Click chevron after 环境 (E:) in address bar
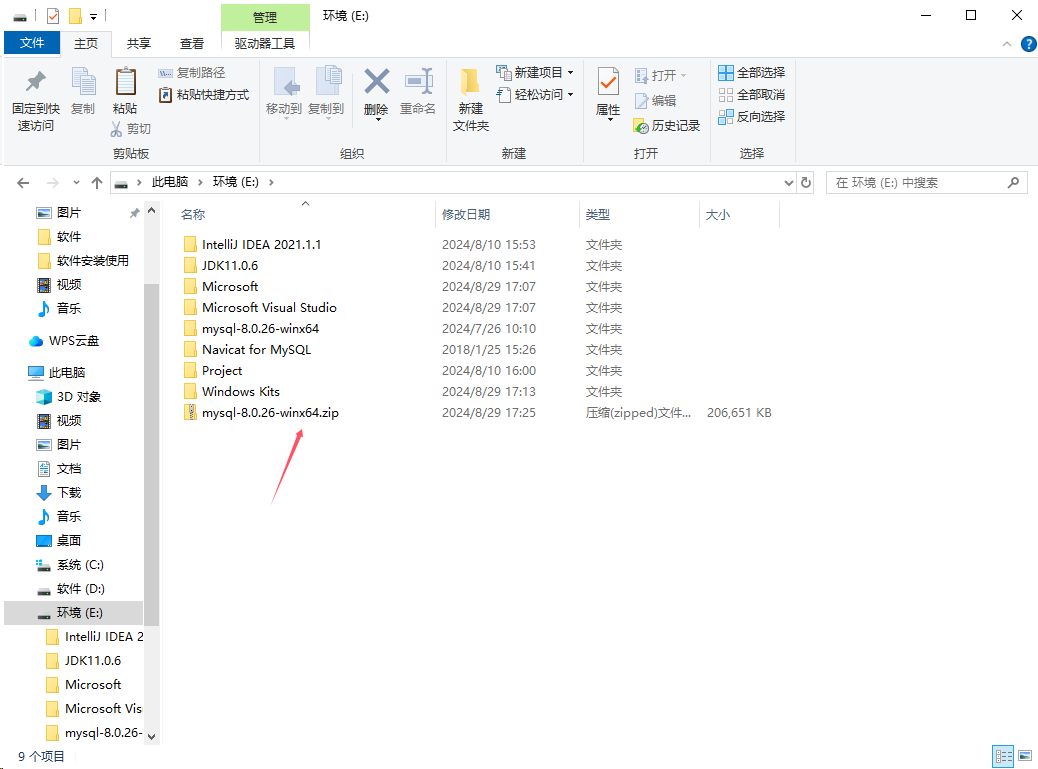The image size is (1038, 769). 271,182
